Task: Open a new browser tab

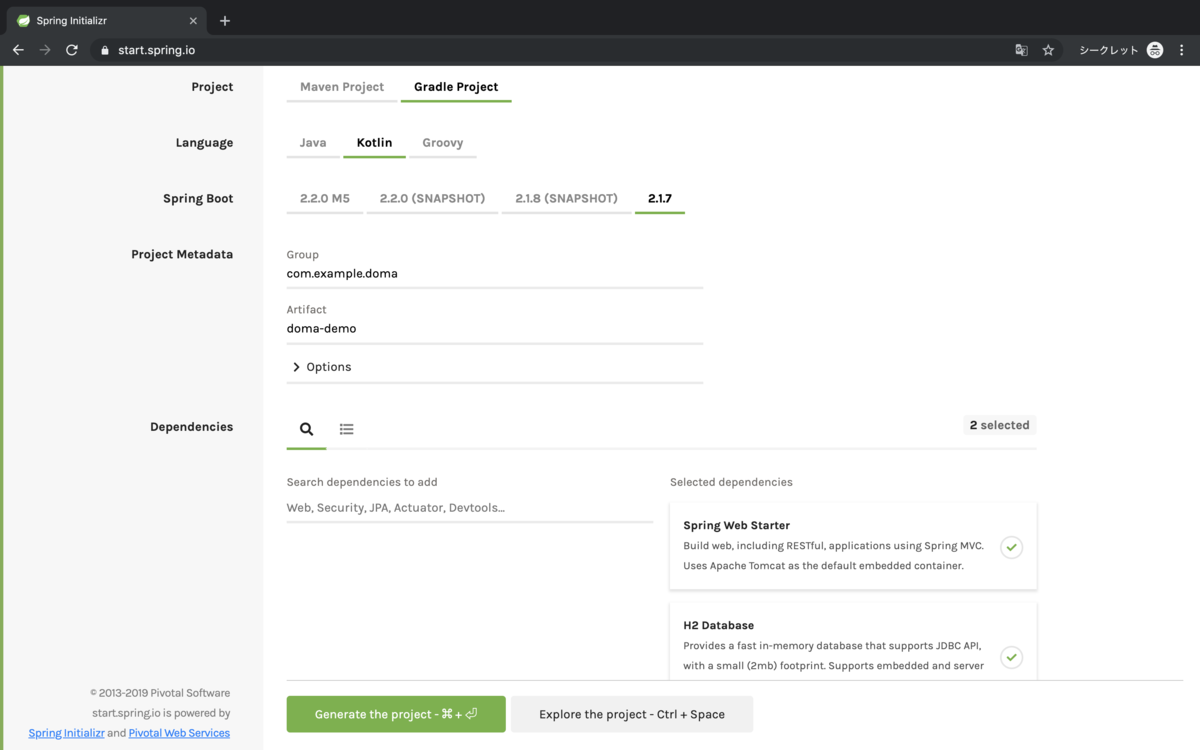Action: pos(225,20)
